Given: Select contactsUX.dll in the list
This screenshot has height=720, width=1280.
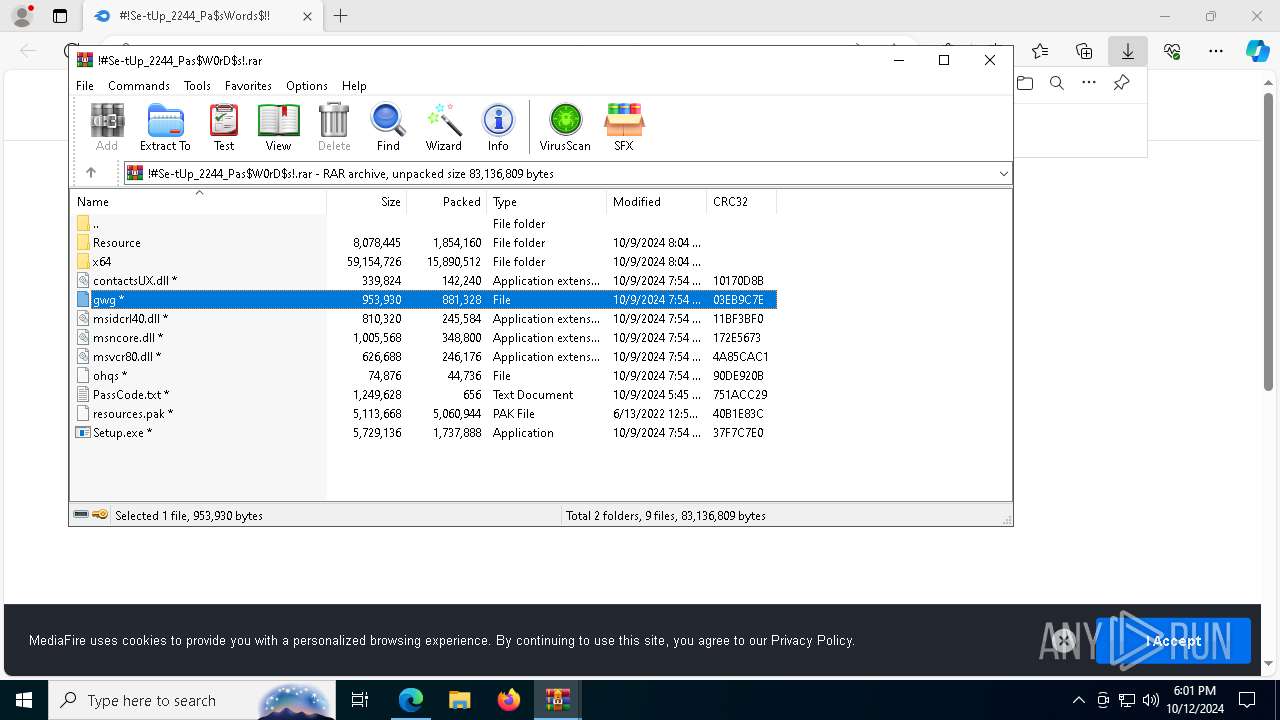Looking at the screenshot, I should tap(425, 281).
